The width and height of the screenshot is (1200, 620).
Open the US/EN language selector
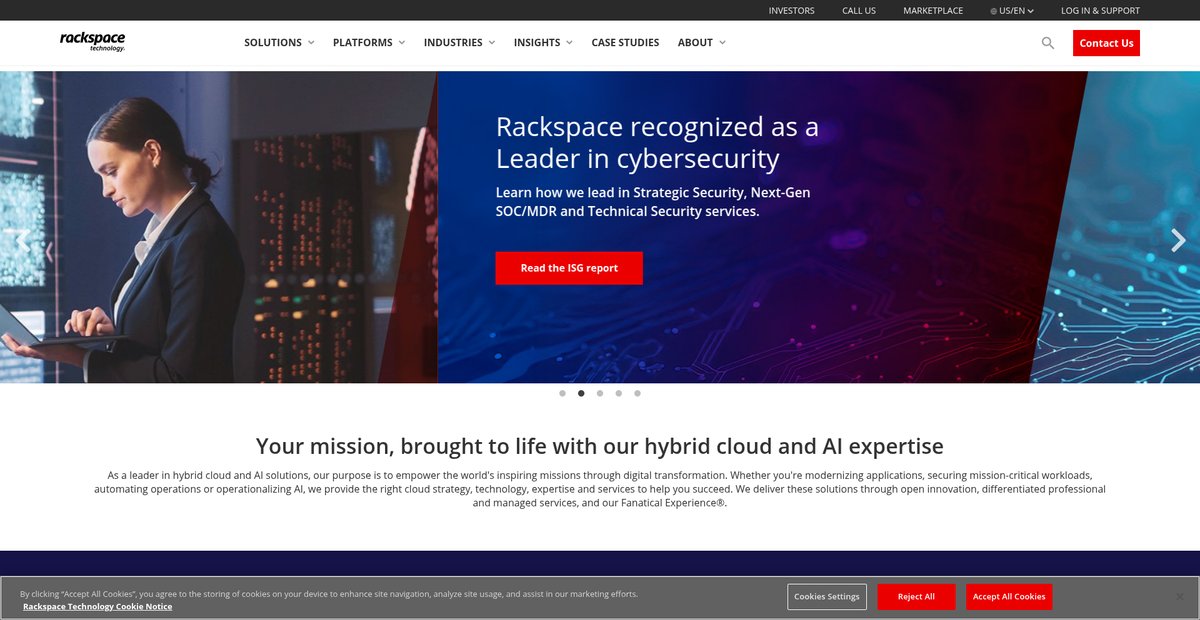coord(1012,11)
